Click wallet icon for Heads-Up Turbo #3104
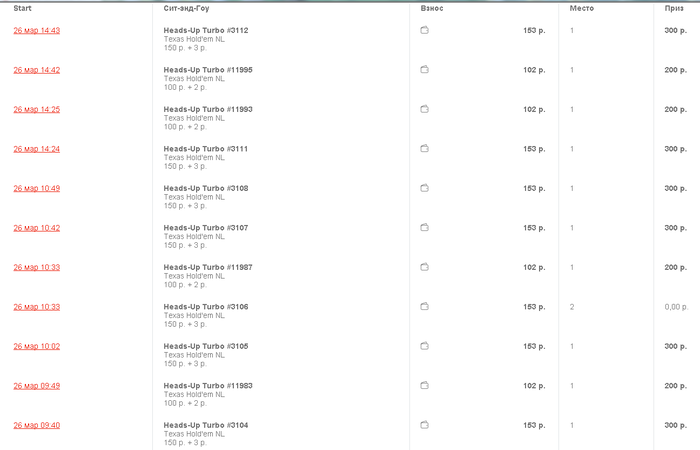The image size is (700, 450). (x=425, y=425)
